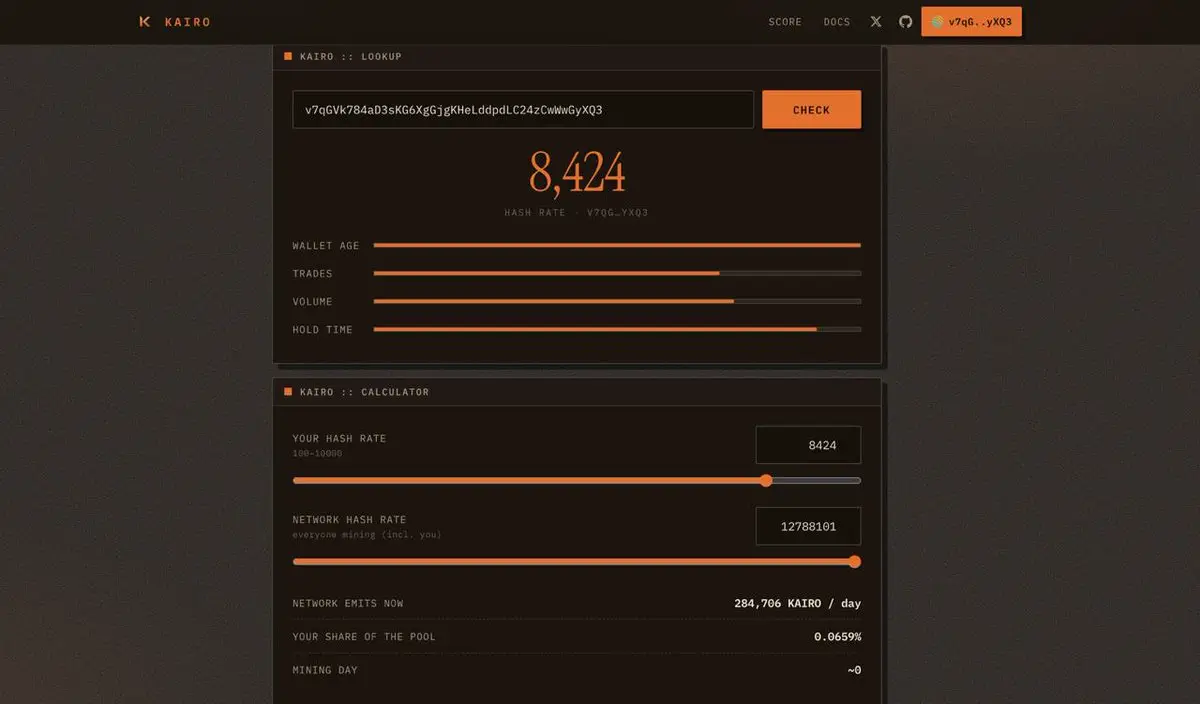
Task: Click the 'WALLET AGE' label
Action: click(325, 246)
